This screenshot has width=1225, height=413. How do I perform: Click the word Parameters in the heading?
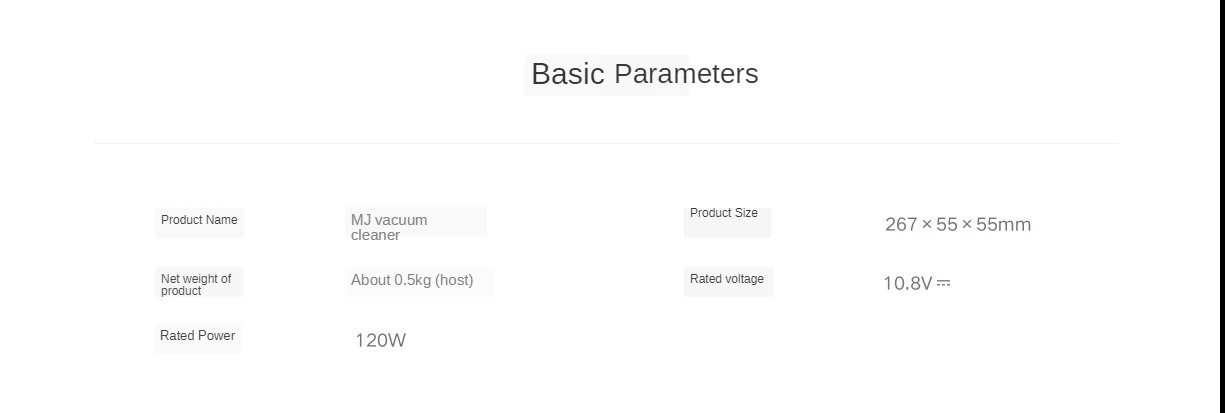686,74
